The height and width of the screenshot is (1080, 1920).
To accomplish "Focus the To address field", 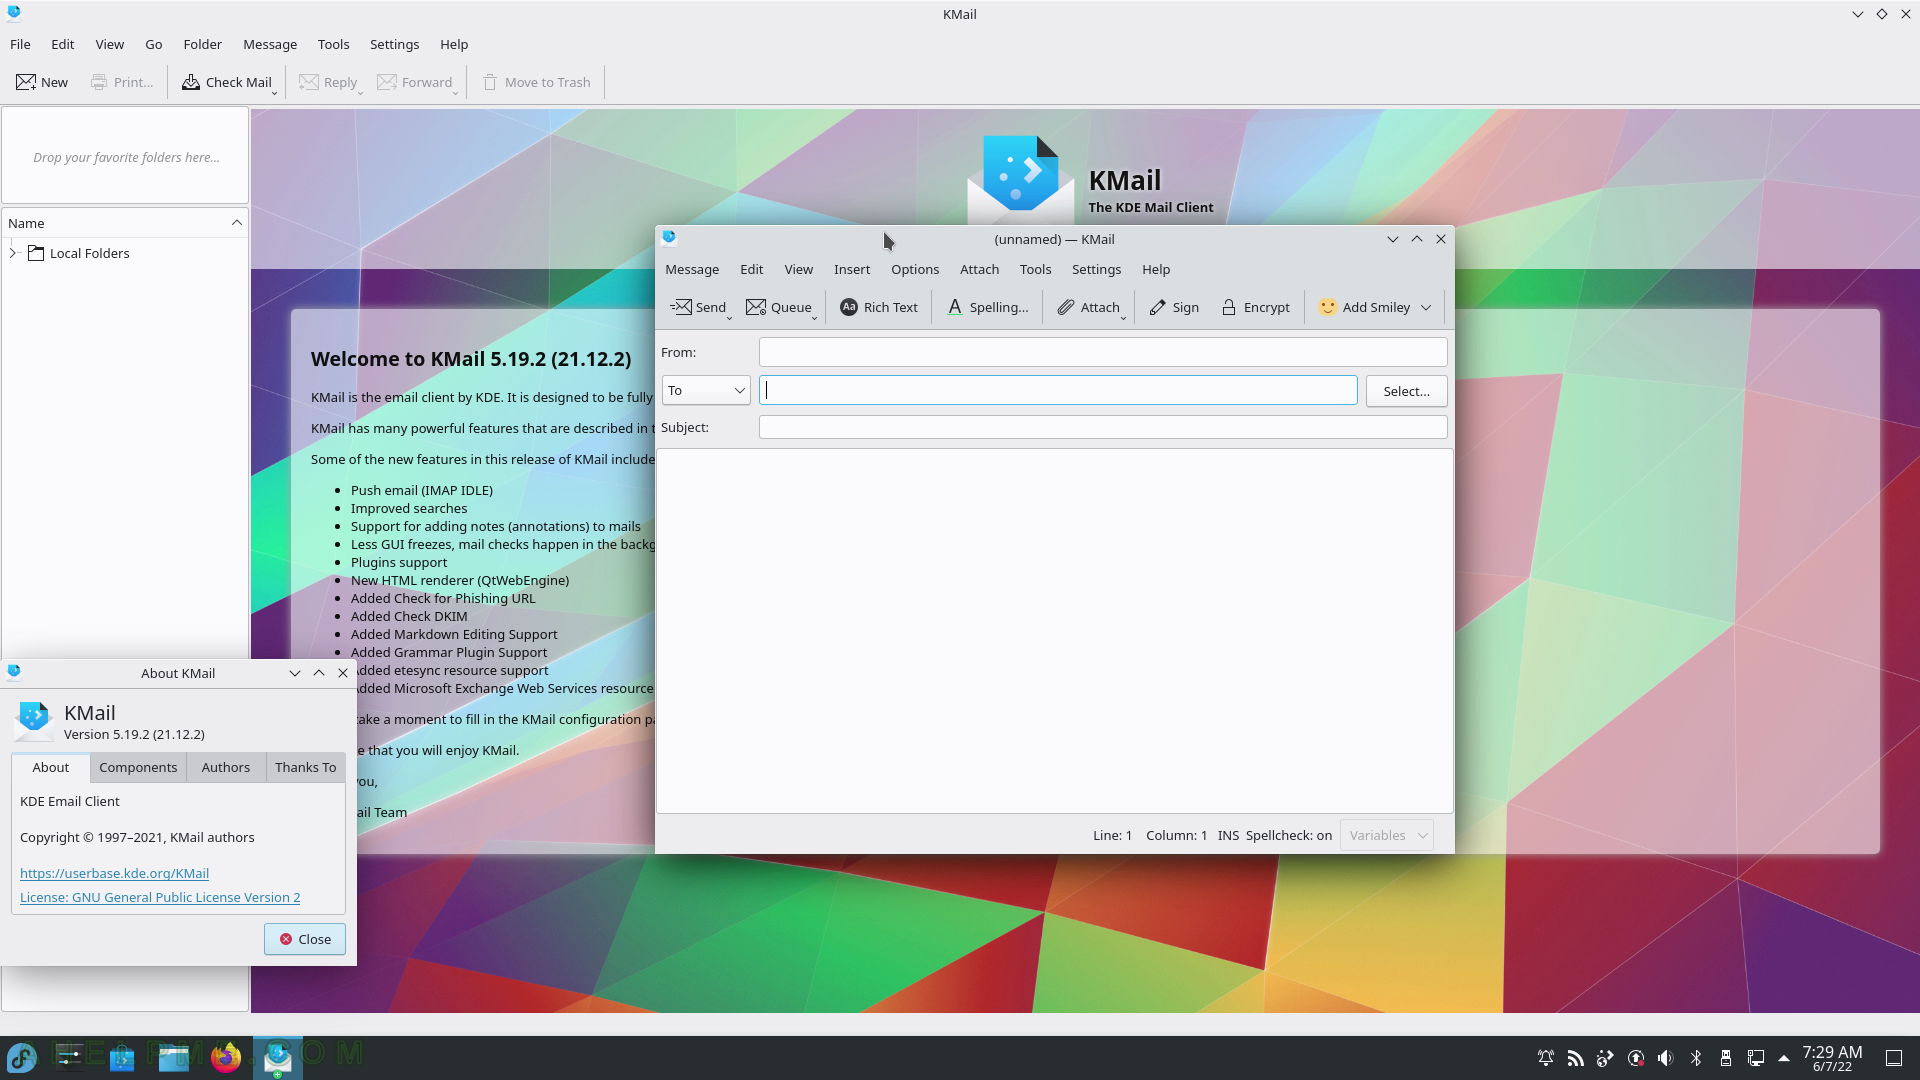I will point(1058,390).
